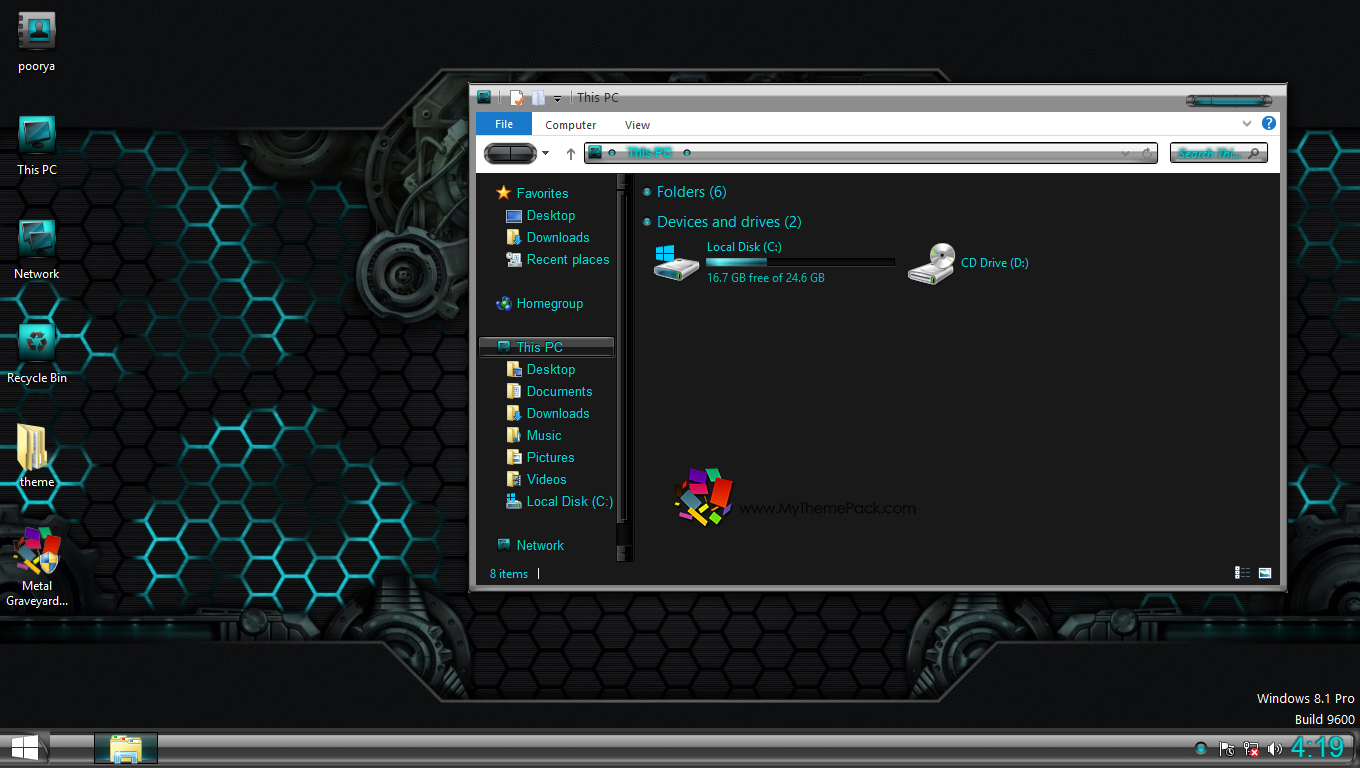Click the Favorites star icon in navigation pane
Screen dimensions: 1360x768
point(503,193)
